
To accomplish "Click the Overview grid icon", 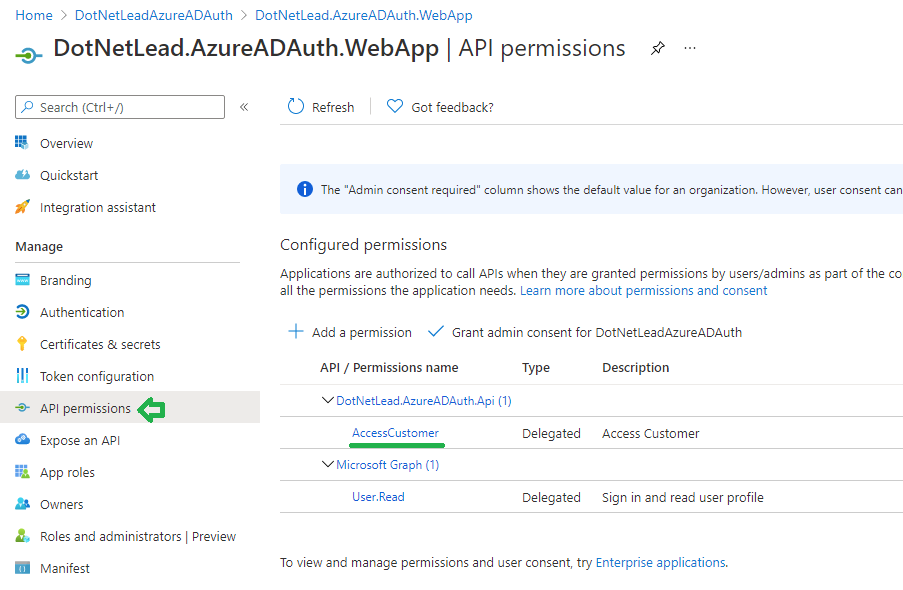I will pyautogui.click(x=22, y=143).
